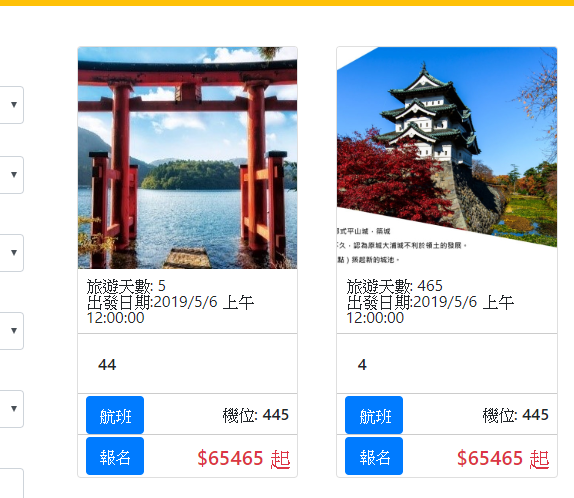
Task: Open the Japanese castle tour image
Action: click(x=447, y=158)
